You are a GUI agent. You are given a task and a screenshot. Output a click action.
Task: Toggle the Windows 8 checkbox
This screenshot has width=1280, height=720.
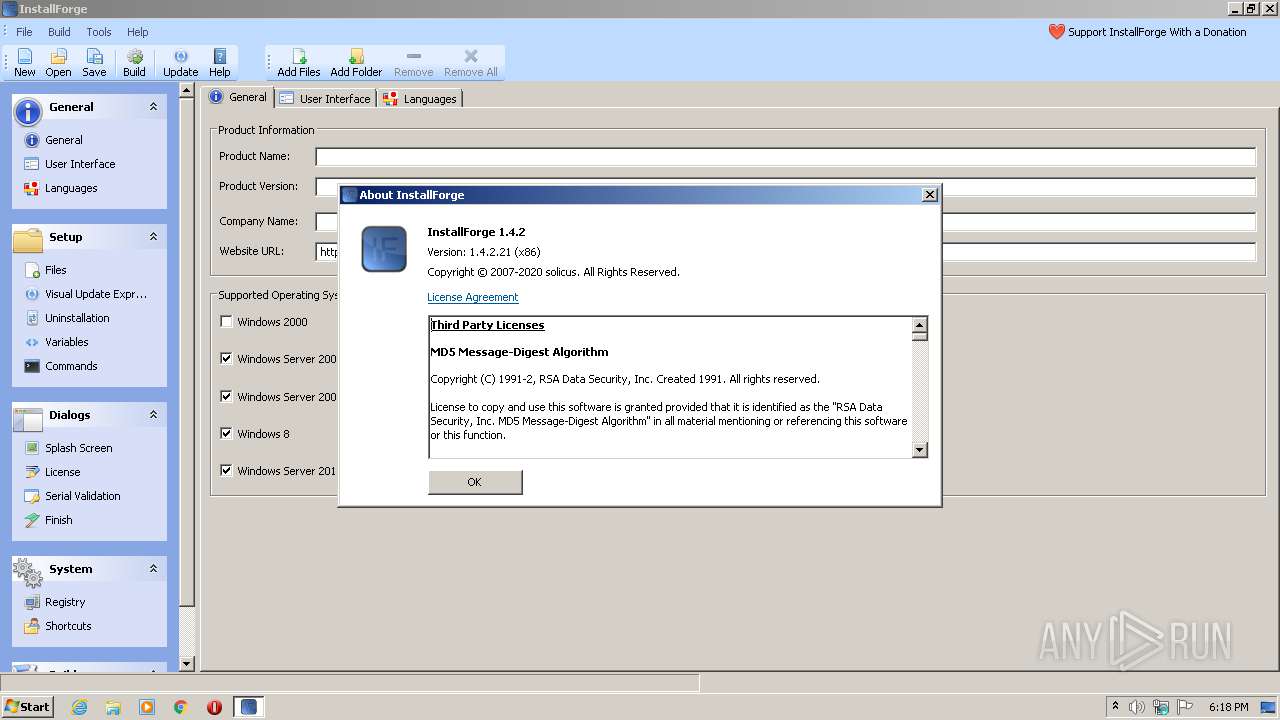click(226, 434)
